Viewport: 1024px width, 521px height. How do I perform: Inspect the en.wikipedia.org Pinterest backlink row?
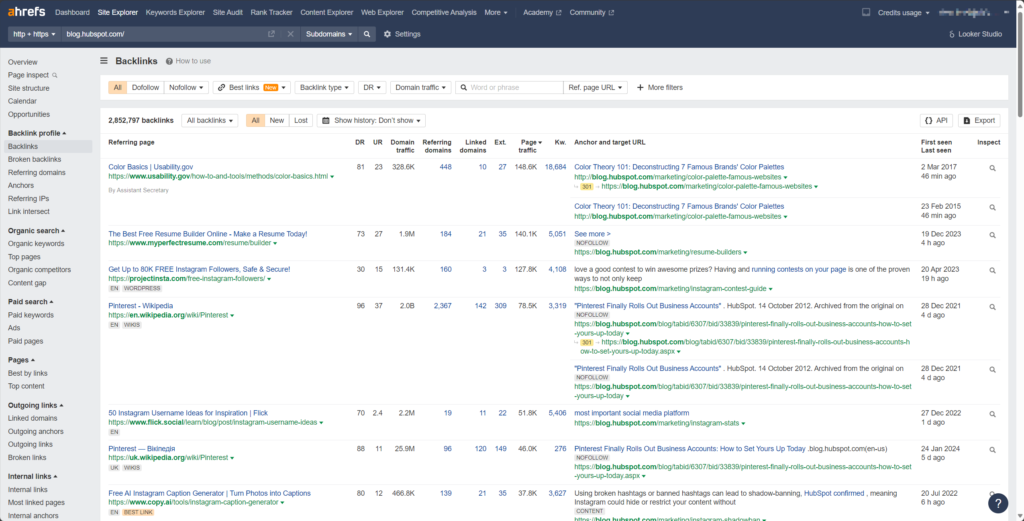pyautogui.click(x=992, y=306)
